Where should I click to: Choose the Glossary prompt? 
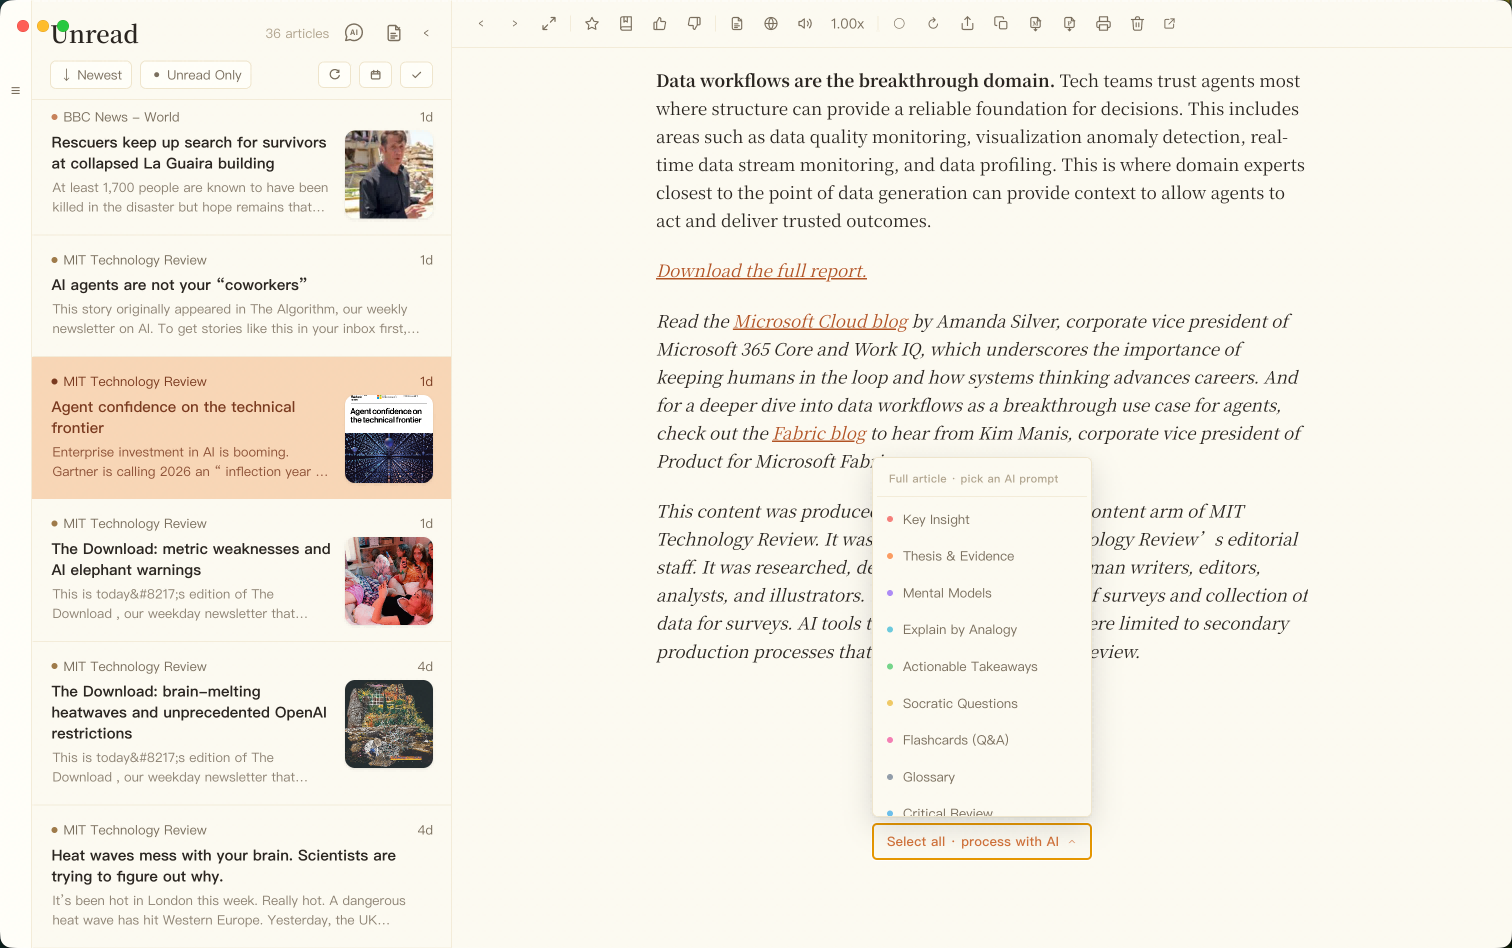982,777
